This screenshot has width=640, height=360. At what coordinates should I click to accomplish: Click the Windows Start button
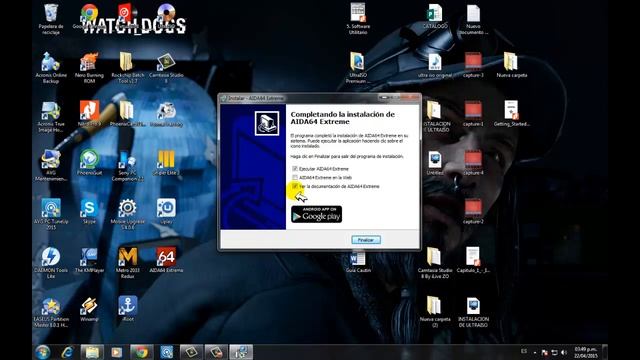click(42, 352)
